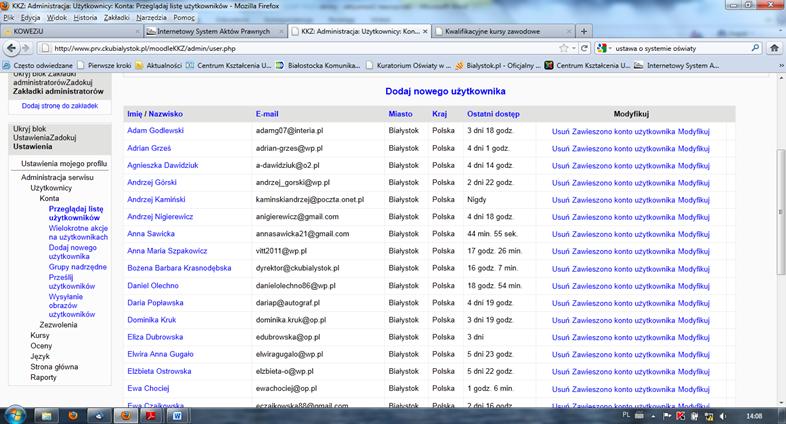Open the Windows Start orb
Viewport: 786px width, 424px height.
tap(15, 414)
